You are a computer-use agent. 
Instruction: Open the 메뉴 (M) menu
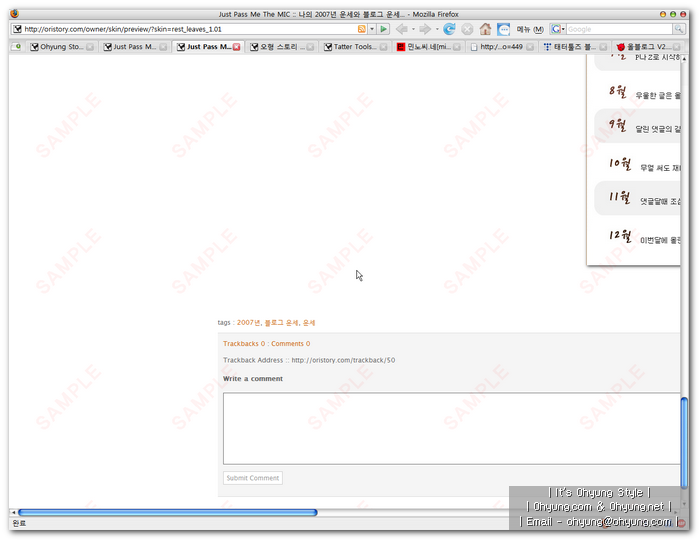pyautogui.click(x=530, y=29)
